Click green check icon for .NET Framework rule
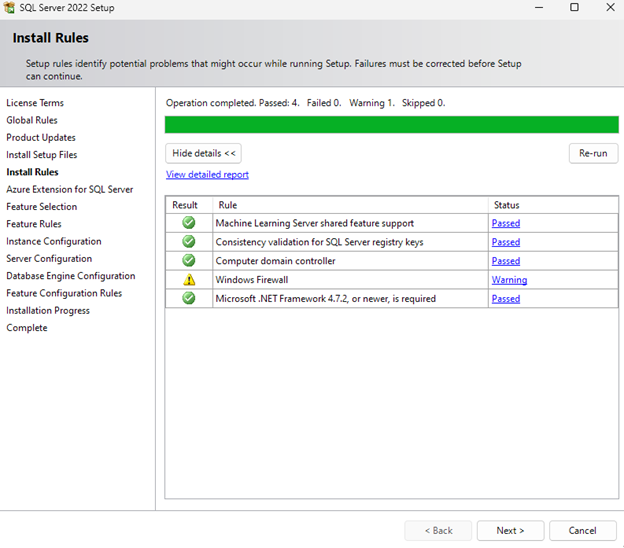The image size is (624, 548). (189, 298)
